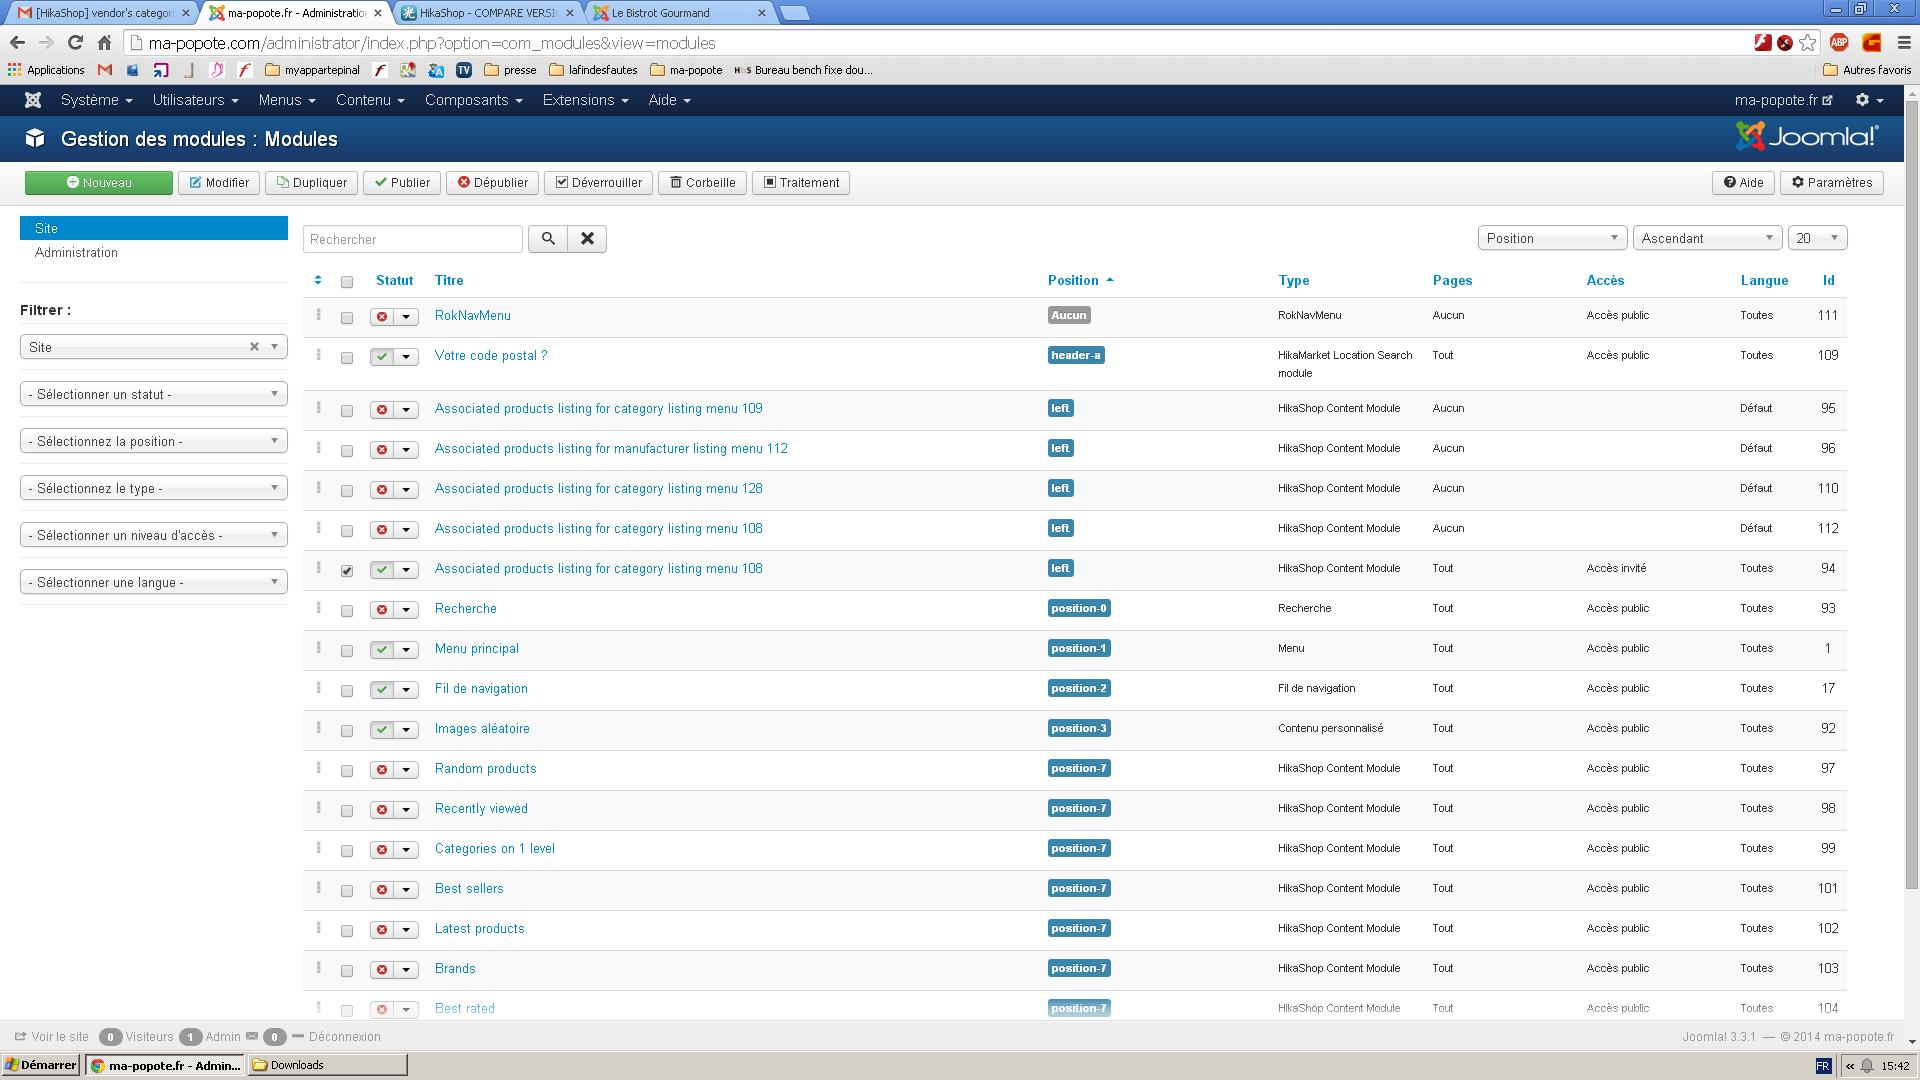
Task: Click the green published status icon for Menu principal
Action: (382, 650)
